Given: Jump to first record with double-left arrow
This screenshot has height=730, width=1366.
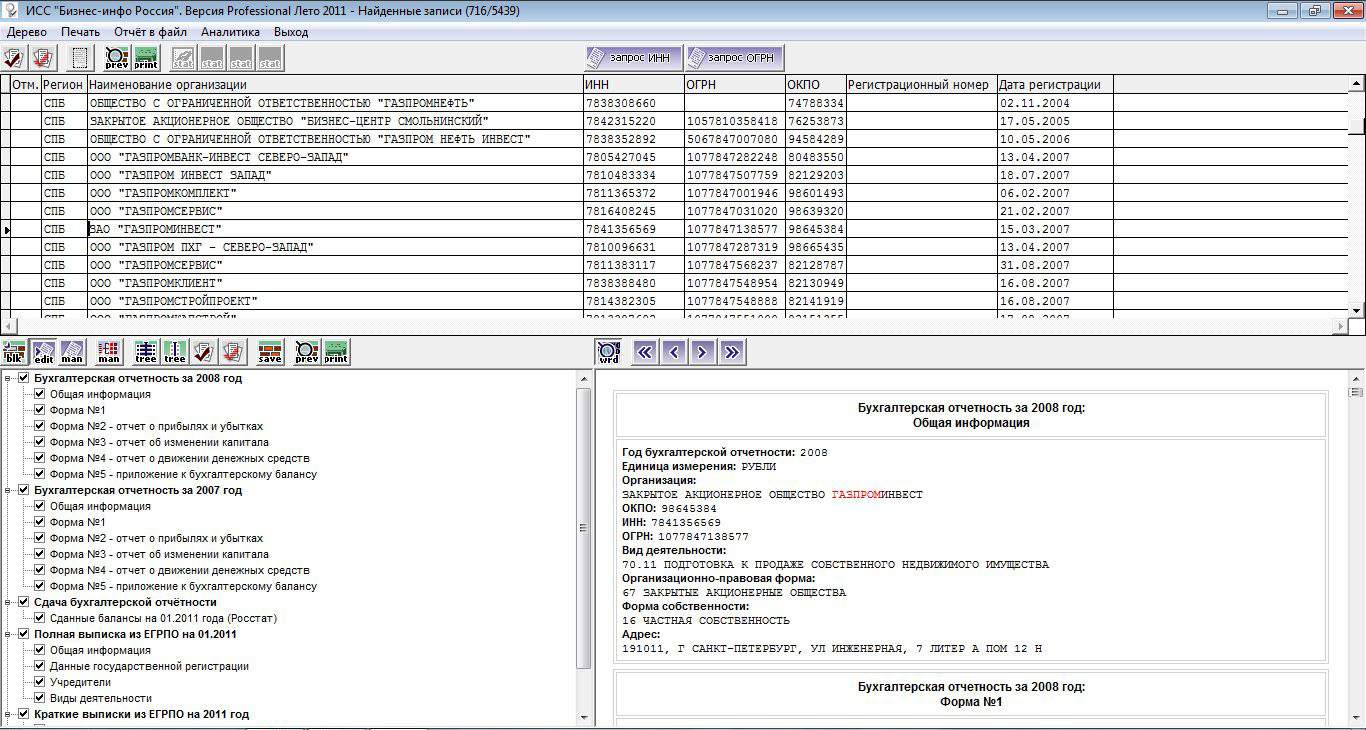Looking at the screenshot, I should click(x=646, y=352).
